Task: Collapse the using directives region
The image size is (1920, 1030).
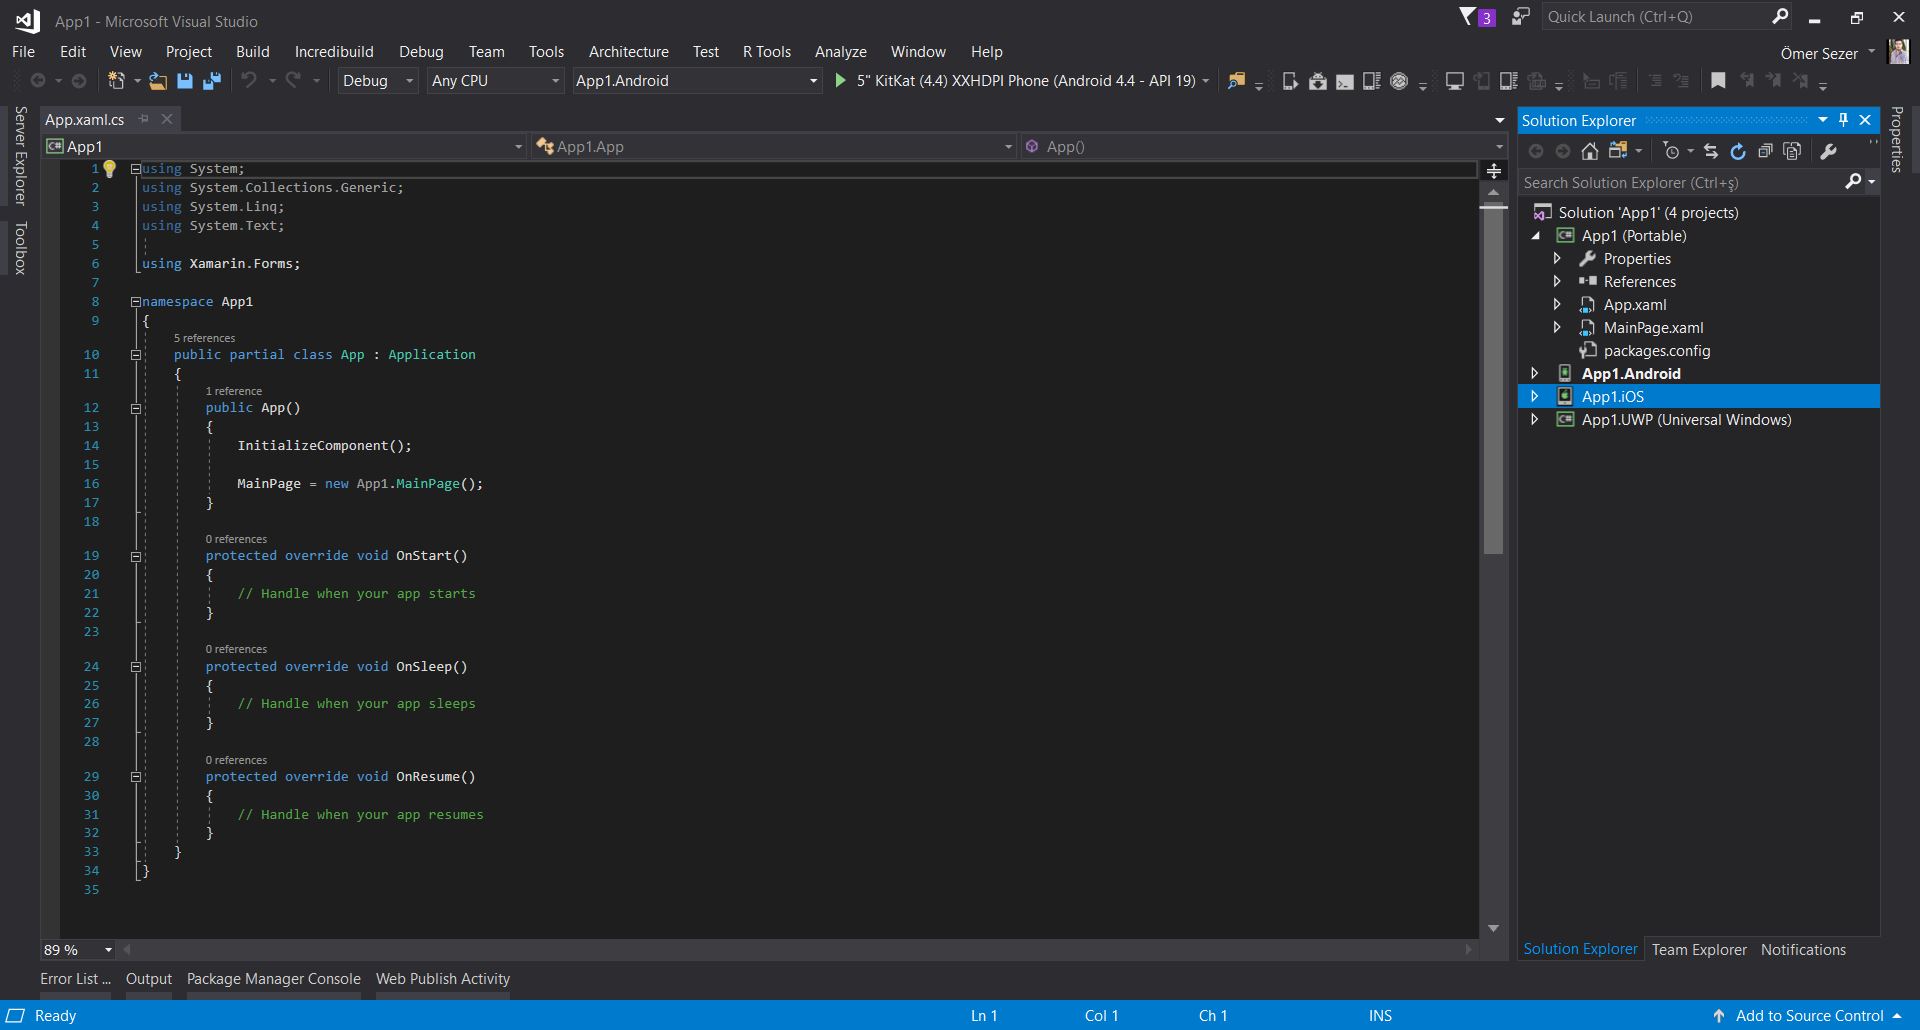Action: point(136,169)
